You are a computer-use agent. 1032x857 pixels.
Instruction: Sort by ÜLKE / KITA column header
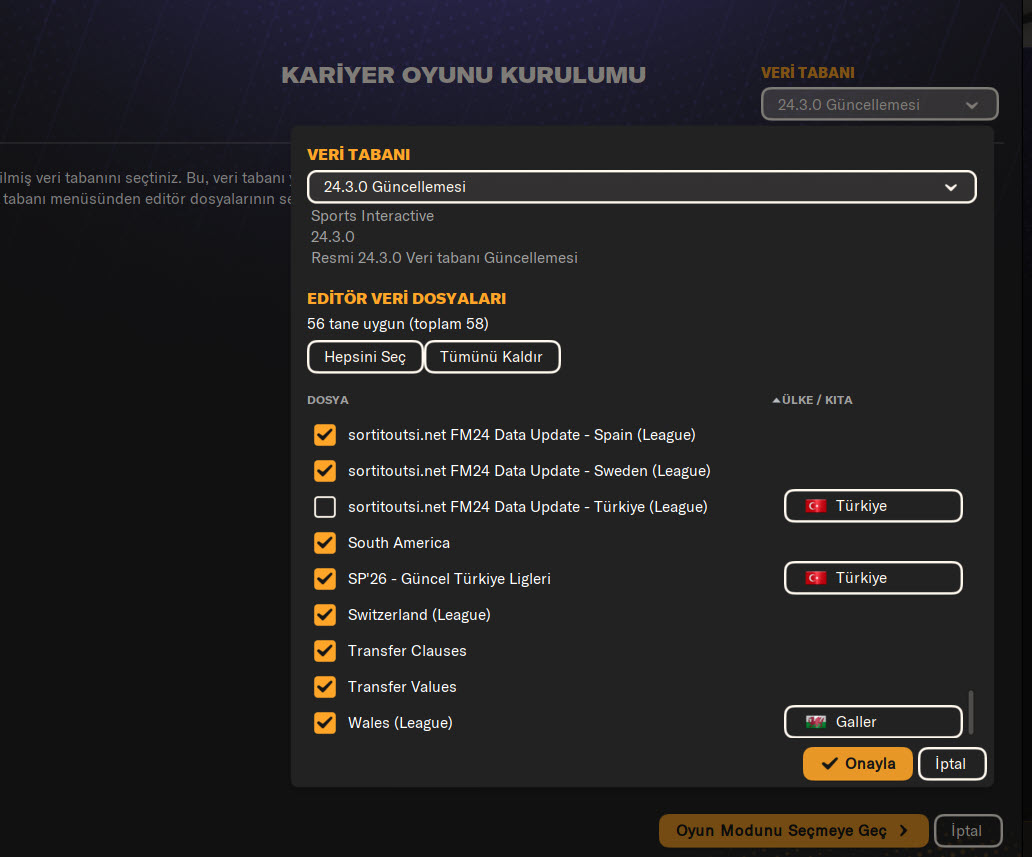pos(817,400)
